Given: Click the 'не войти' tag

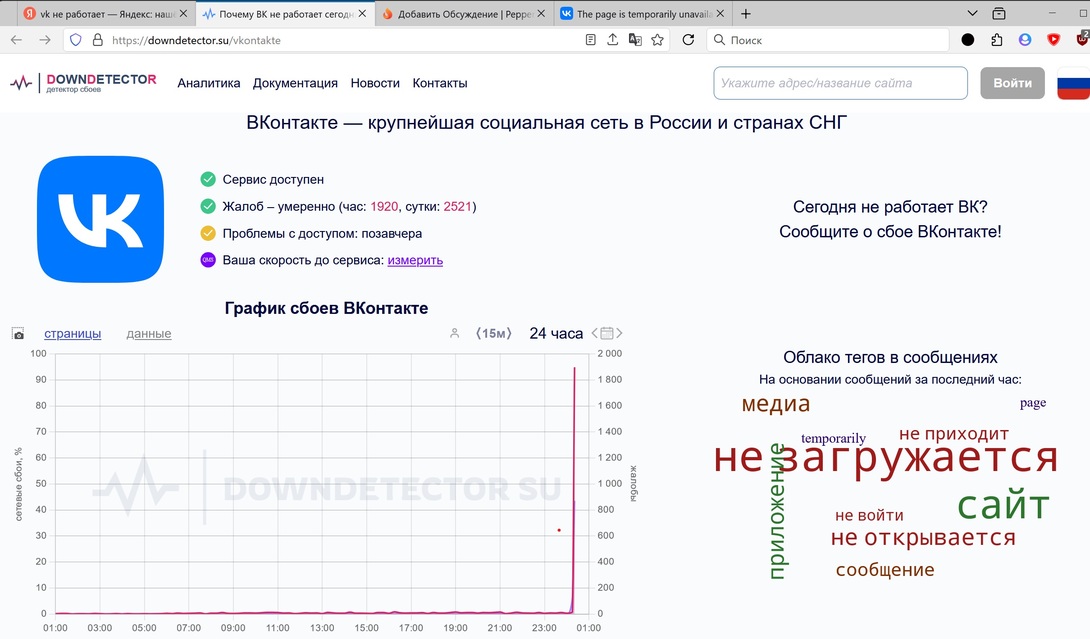Looking at the screenshot, I should click(x=869, y=515).
